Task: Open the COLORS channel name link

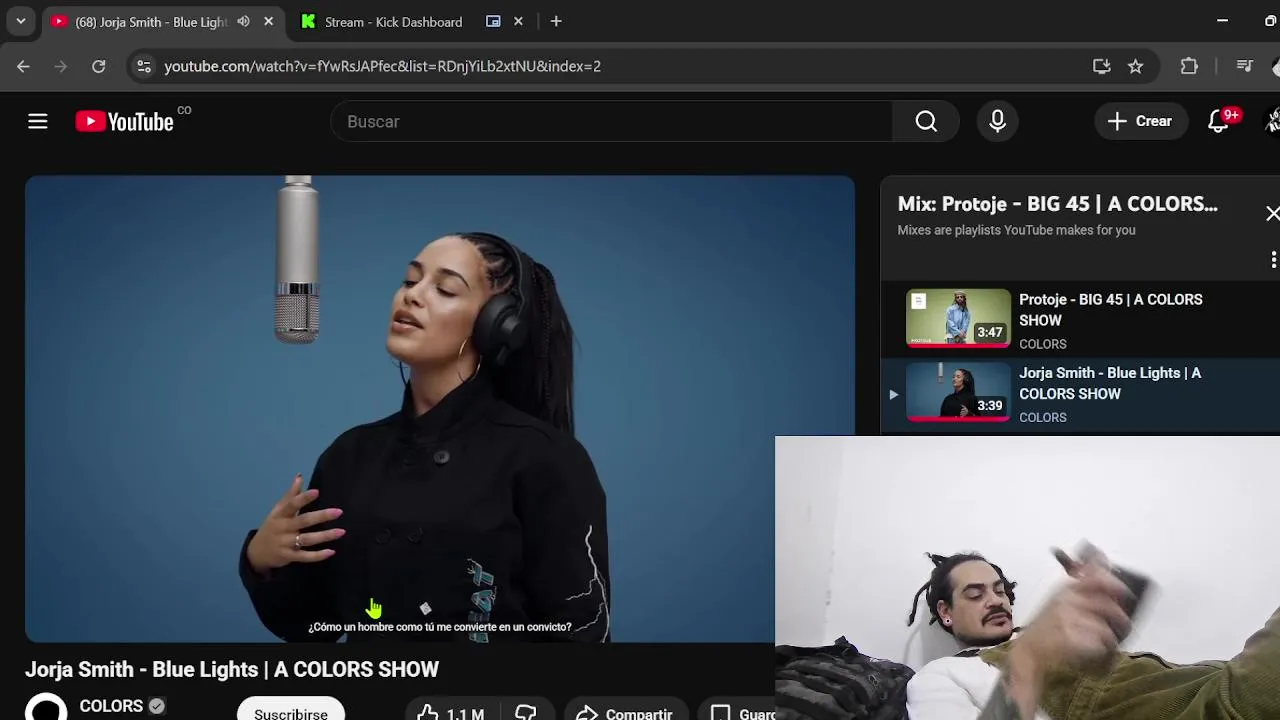Action: pyautogui.click(x=111, y=706)
